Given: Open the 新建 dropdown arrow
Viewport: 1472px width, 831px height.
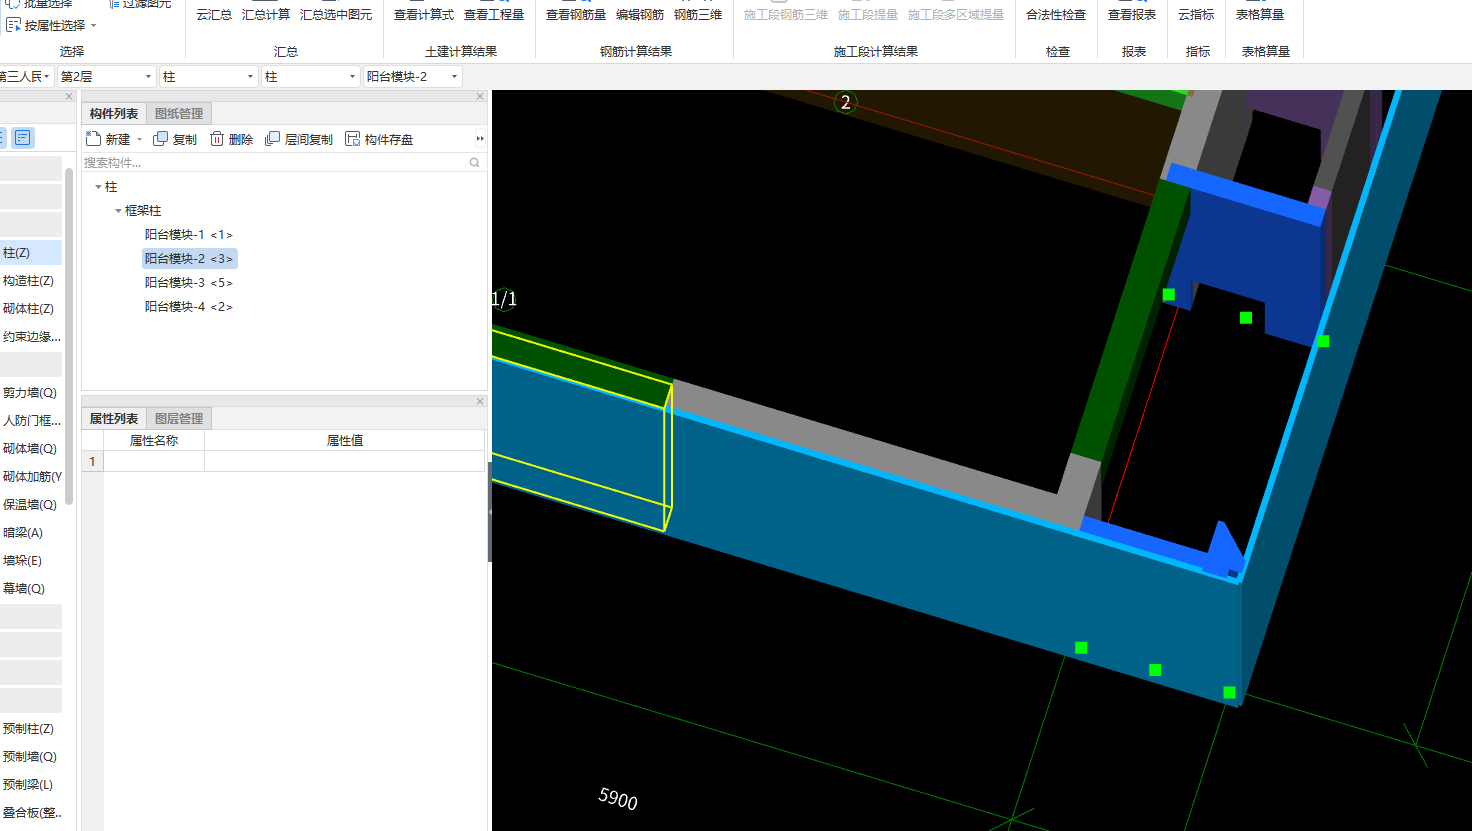Looking at the screenshot, I should [139, 139].
